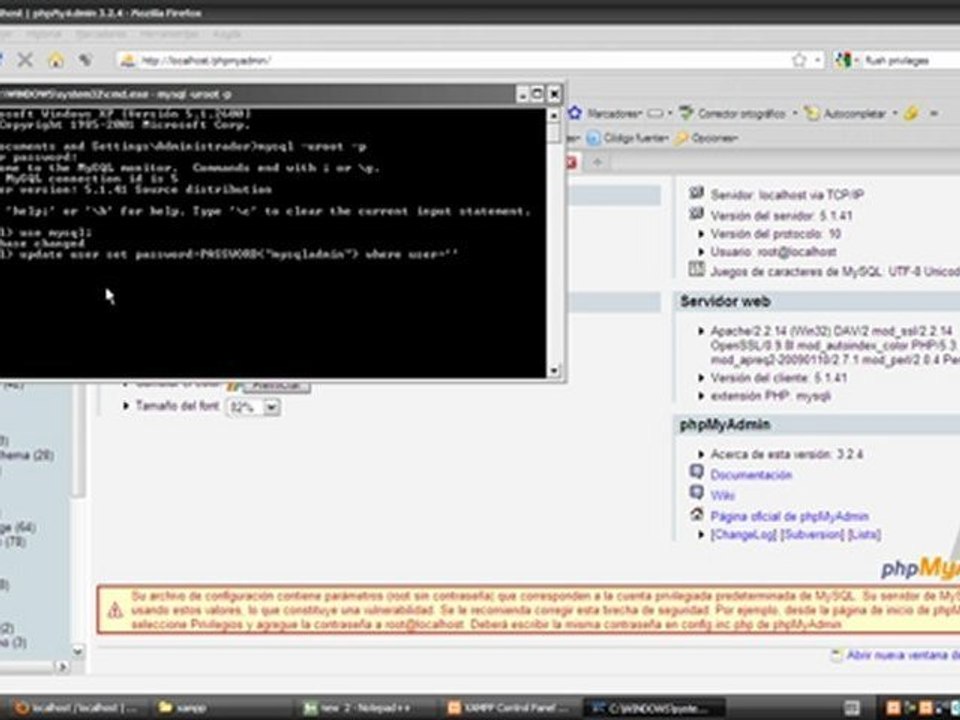Click the Página oficial home icon
The image size is (960, 720).
click(x=696, y=514)
